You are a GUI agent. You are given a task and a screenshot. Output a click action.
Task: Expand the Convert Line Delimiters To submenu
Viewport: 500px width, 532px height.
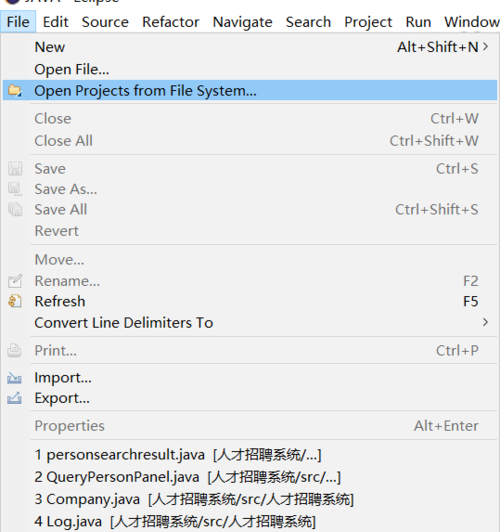click(485, 322)
